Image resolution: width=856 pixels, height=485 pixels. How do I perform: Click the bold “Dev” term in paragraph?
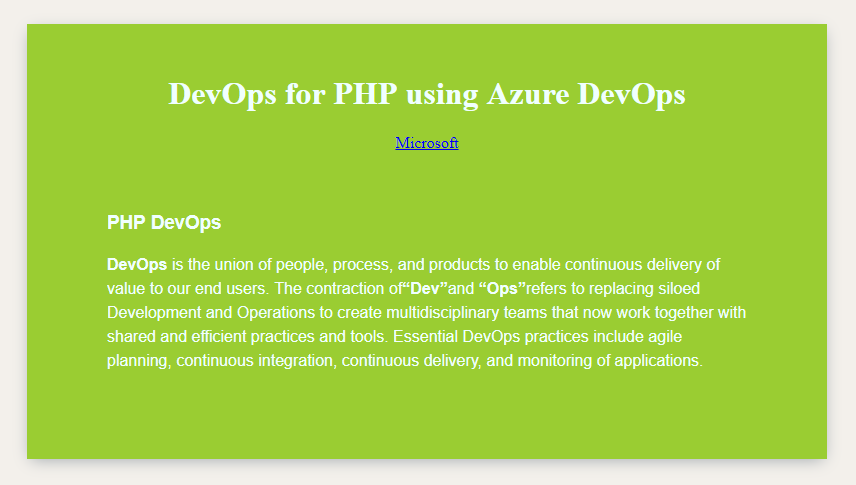[425, 288]
